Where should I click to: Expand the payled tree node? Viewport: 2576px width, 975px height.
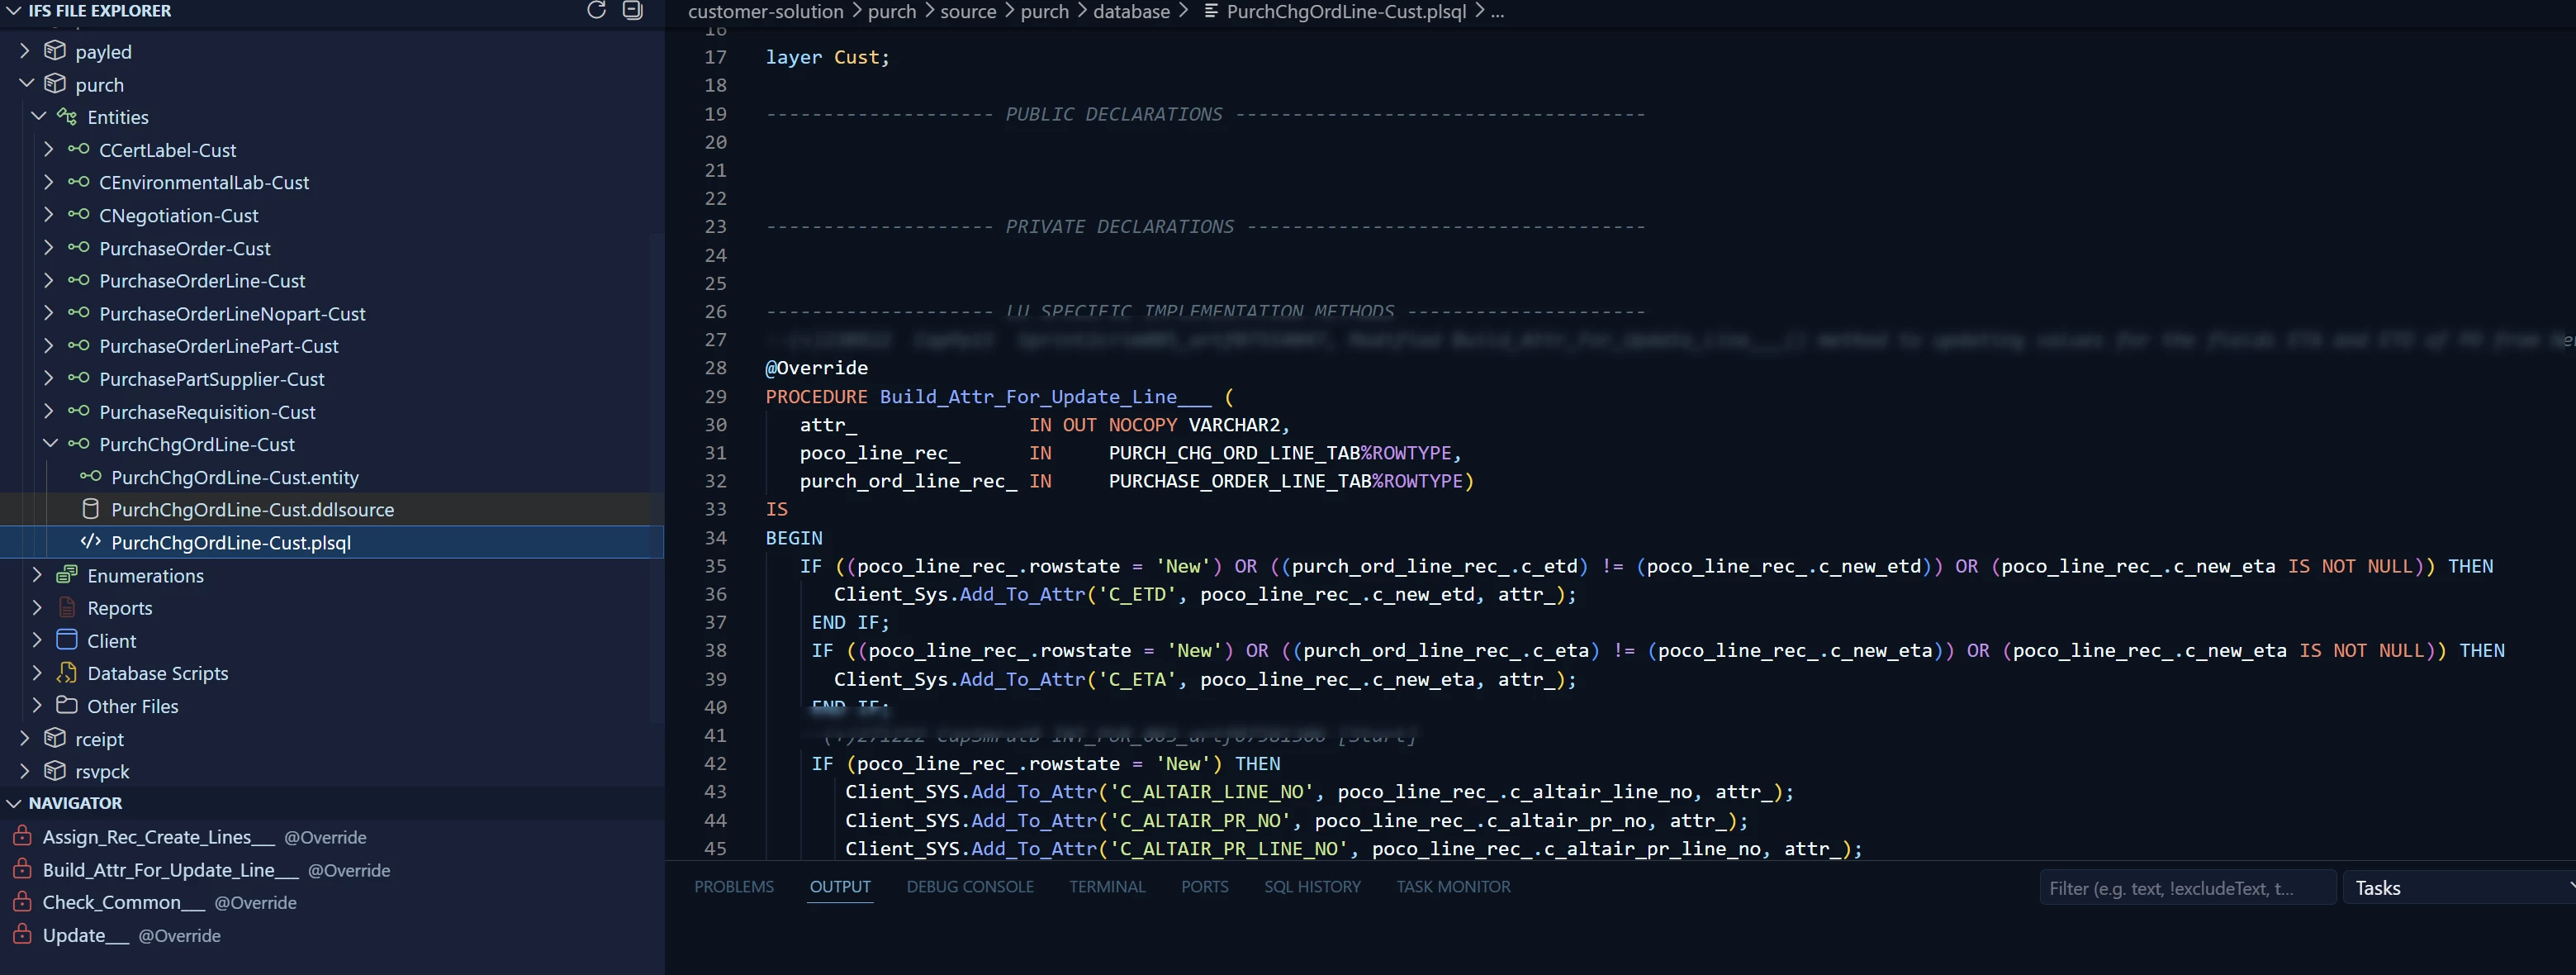(26, 50)
